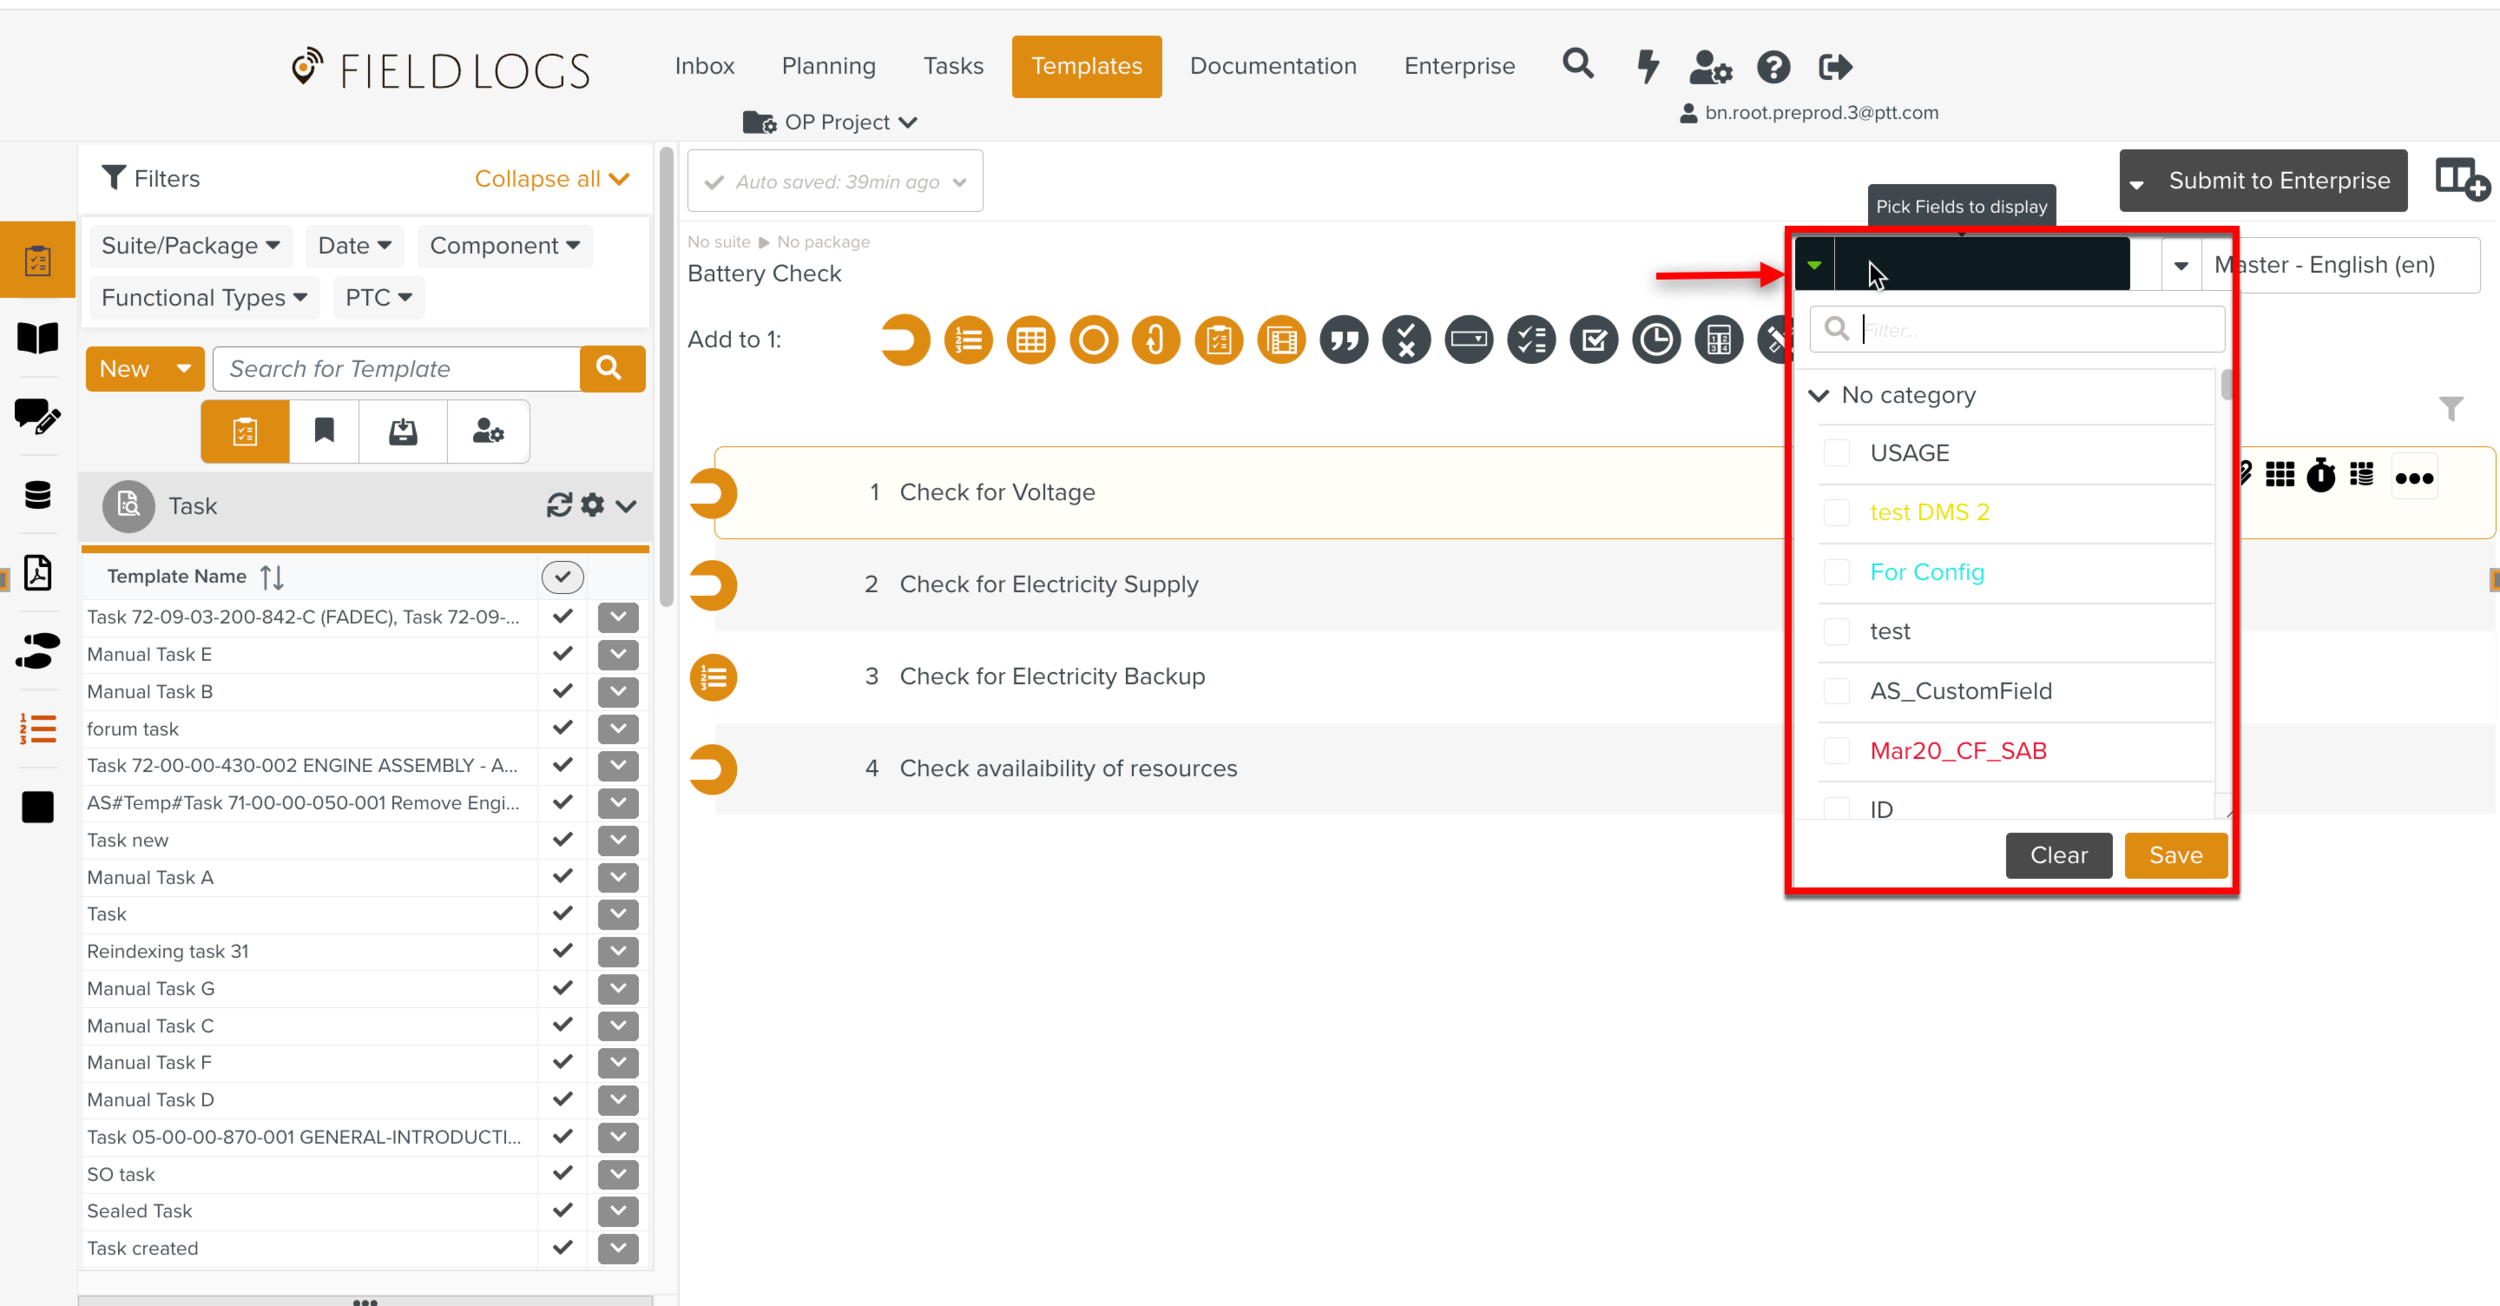Click the lightning bolt quick actions icon
Screen dimensions: 2500x1306
pos(1647,66)
